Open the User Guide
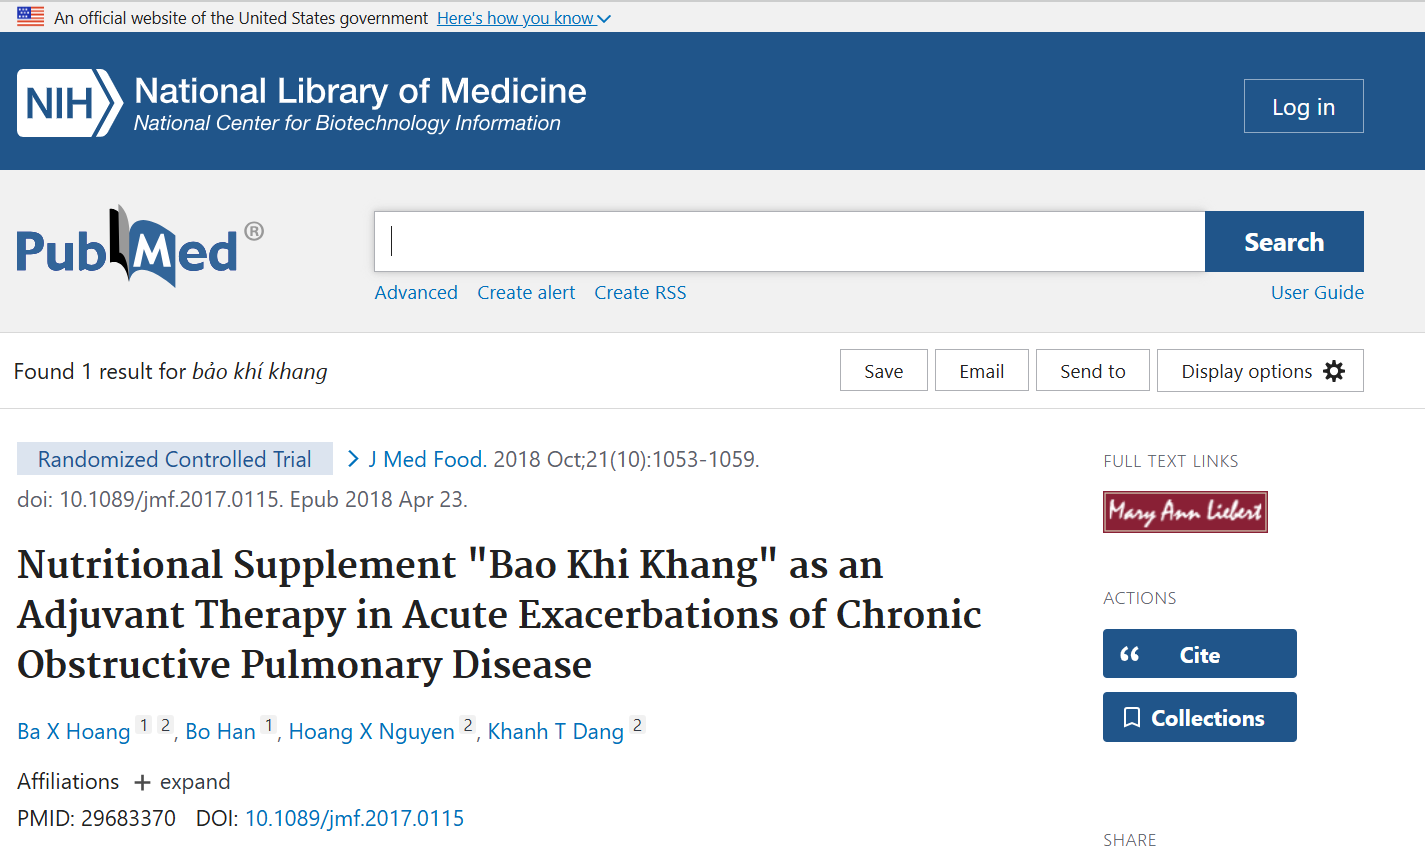This screenshot has height=863, width=1425. tap(1317, 292)
